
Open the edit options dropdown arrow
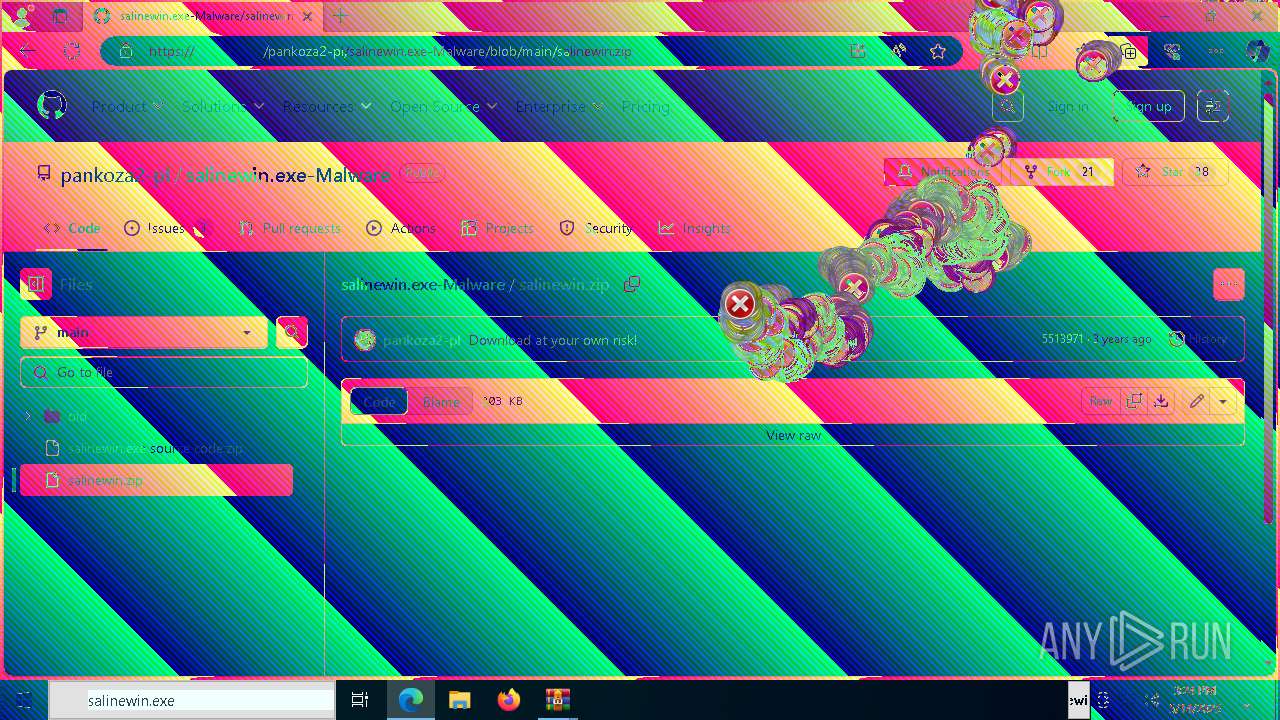click(x=1223, y=401)
